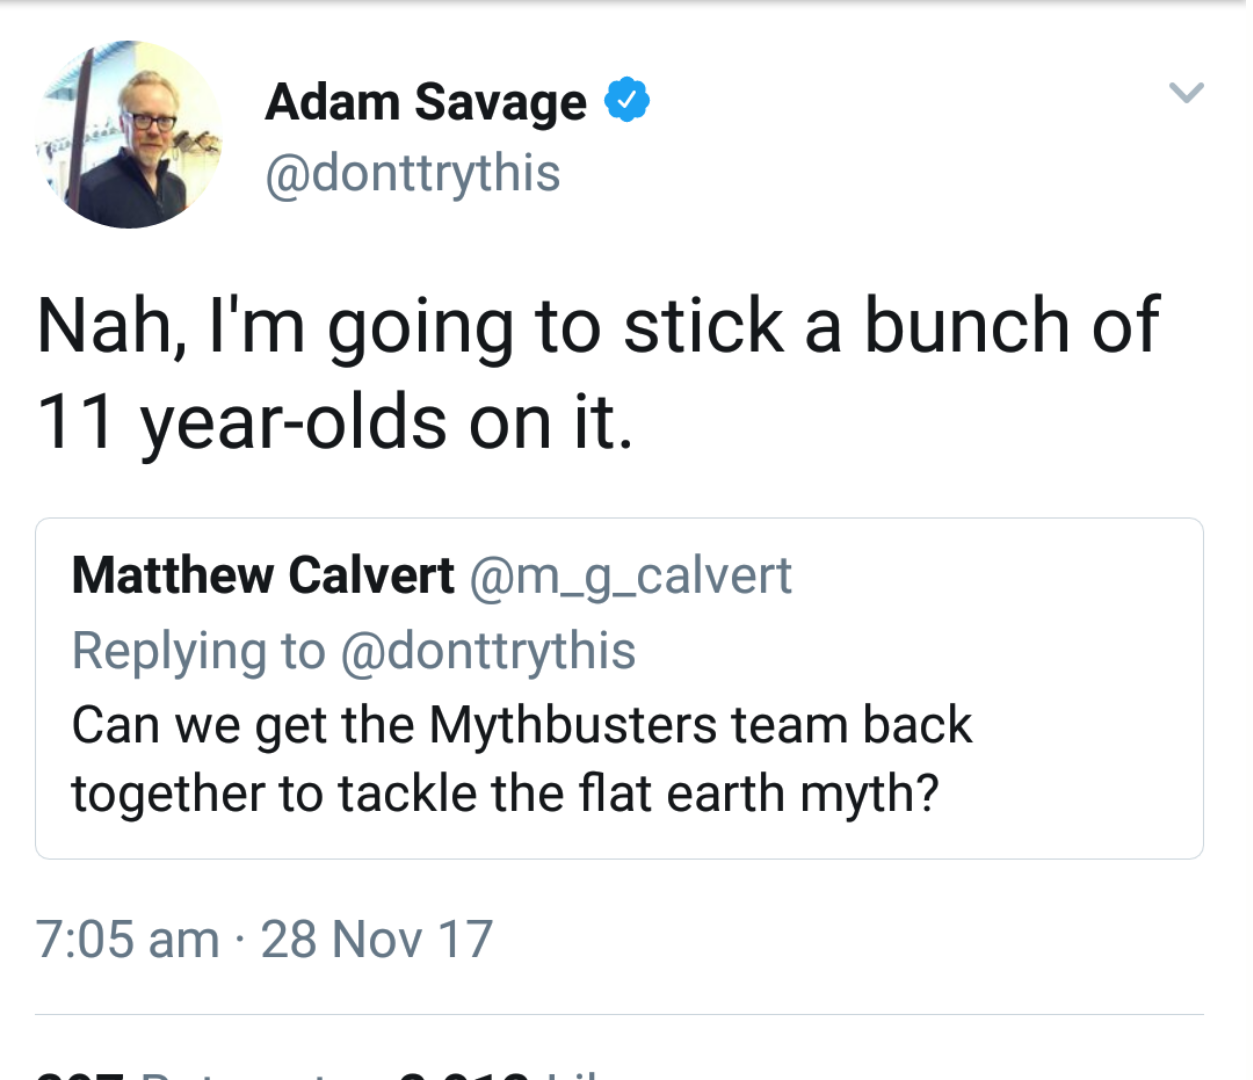Click the 'Nah, I'm going to stick' tweet line
The image size is (1253, 1080).
pyautogui.click(x=597, y=326)
